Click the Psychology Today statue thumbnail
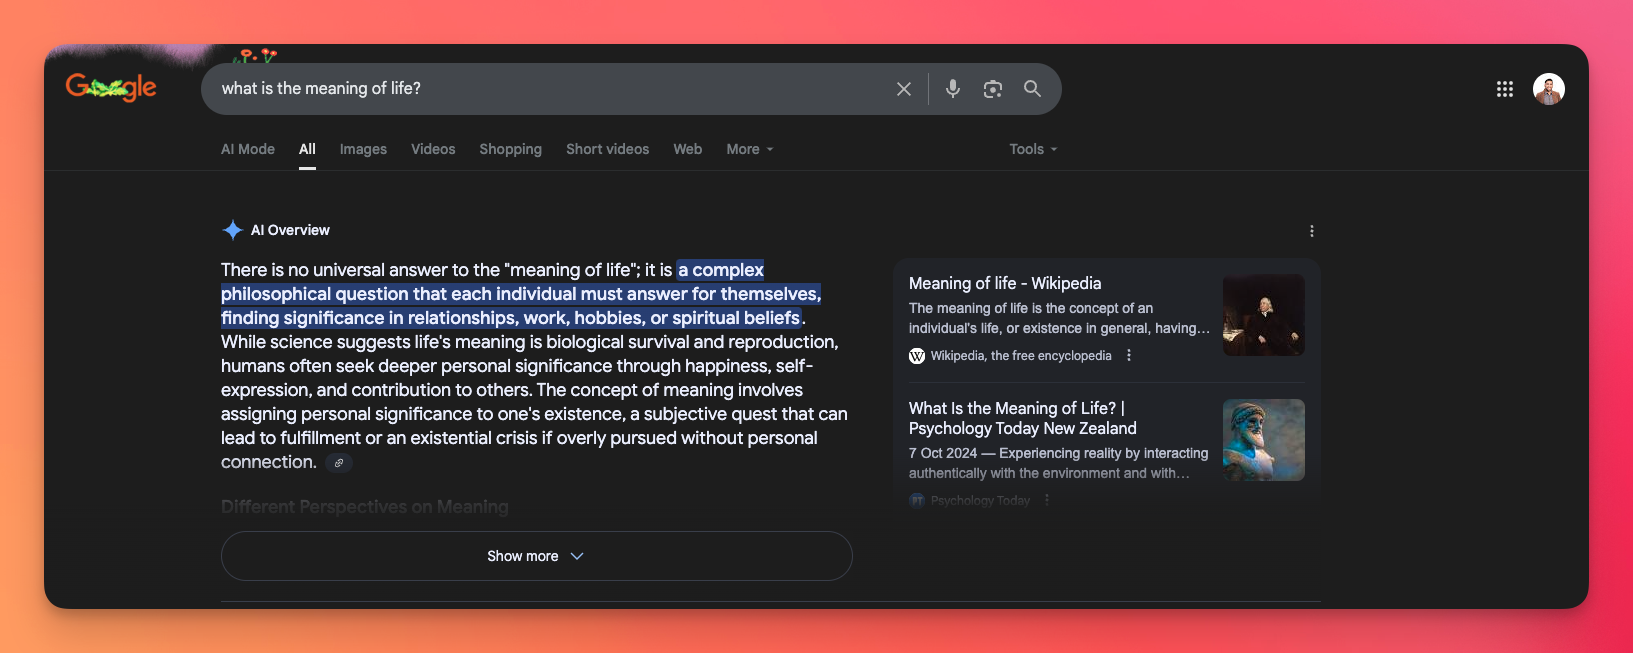Viewport: 1633px width, 653px height. point(1264,440)
